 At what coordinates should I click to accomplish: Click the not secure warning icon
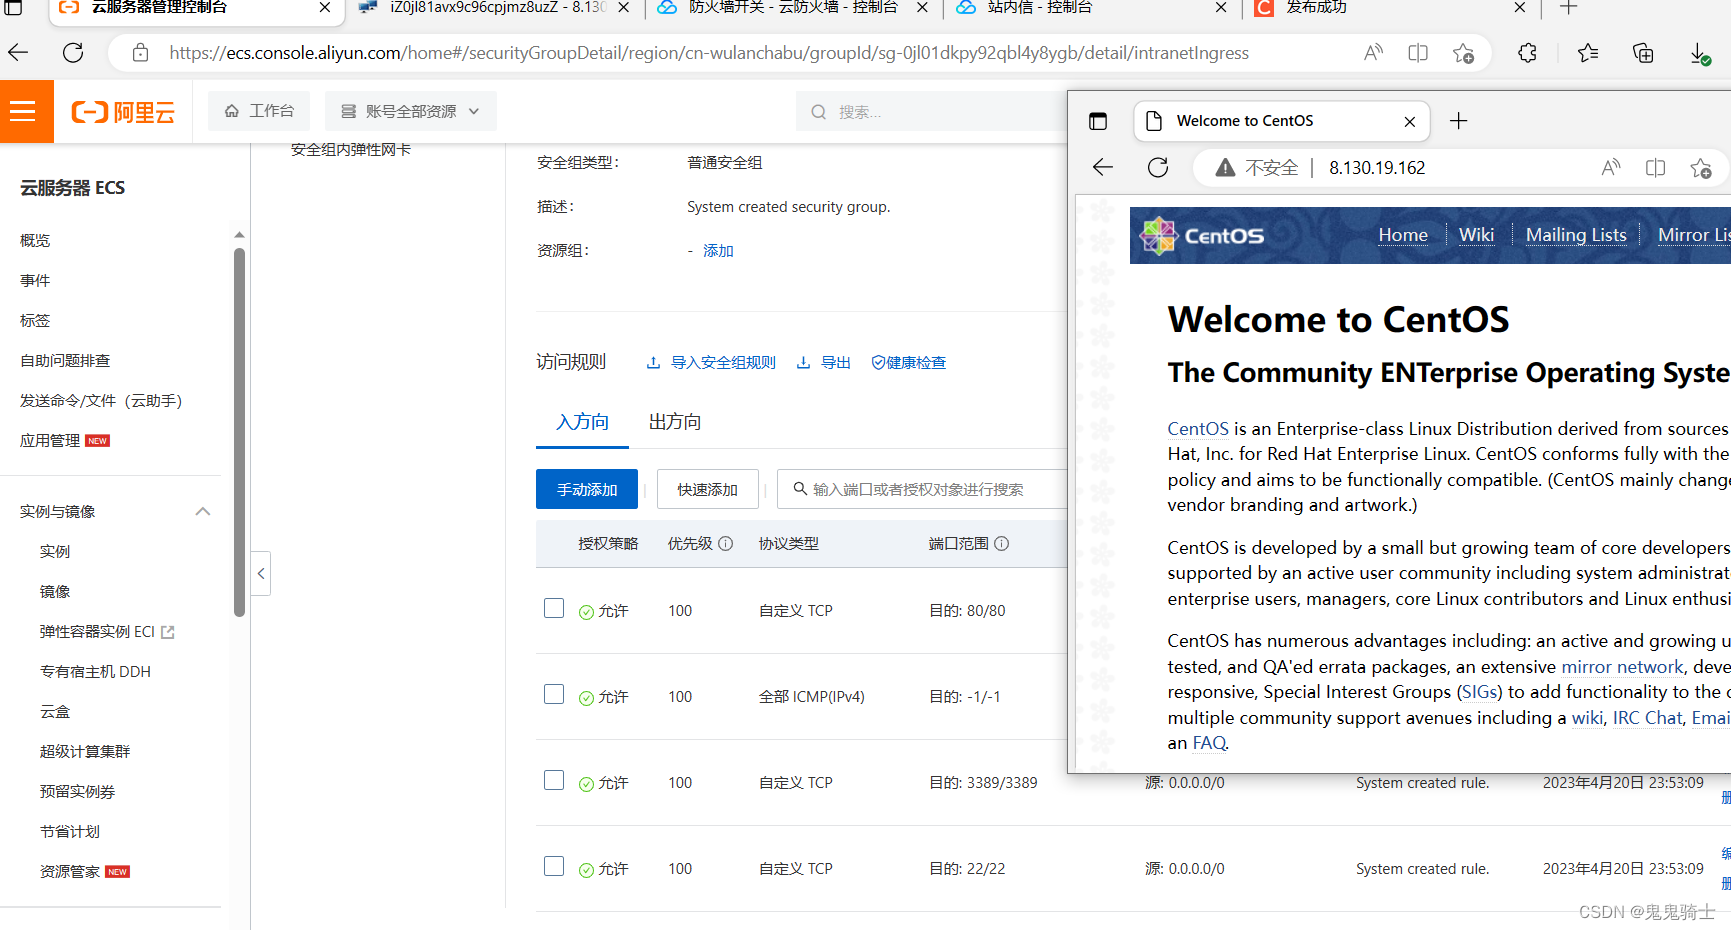tap(1225, 168)
